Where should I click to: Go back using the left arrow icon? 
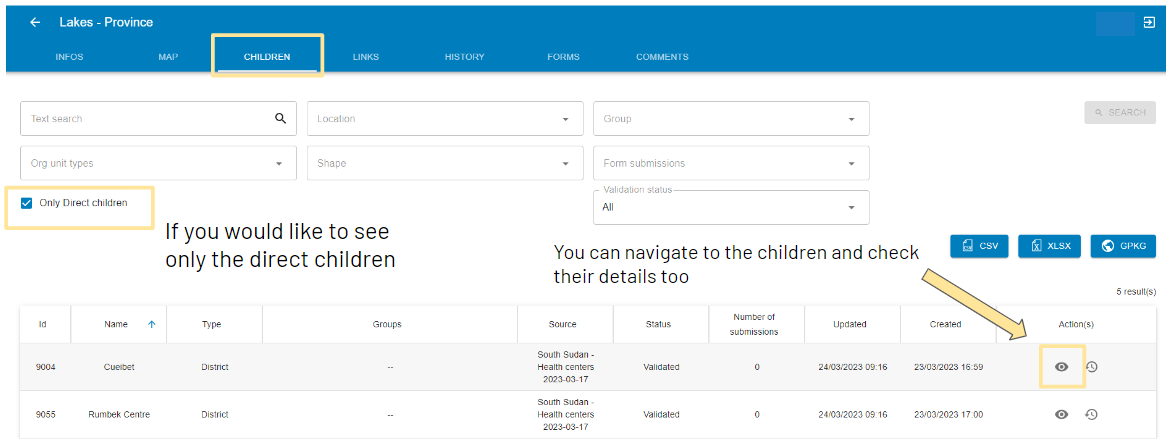pos(35,22)
